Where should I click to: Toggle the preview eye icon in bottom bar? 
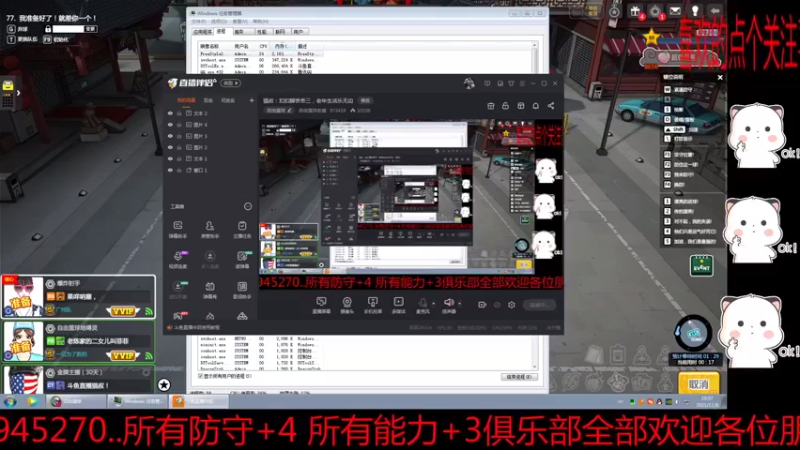click(497, 305)
